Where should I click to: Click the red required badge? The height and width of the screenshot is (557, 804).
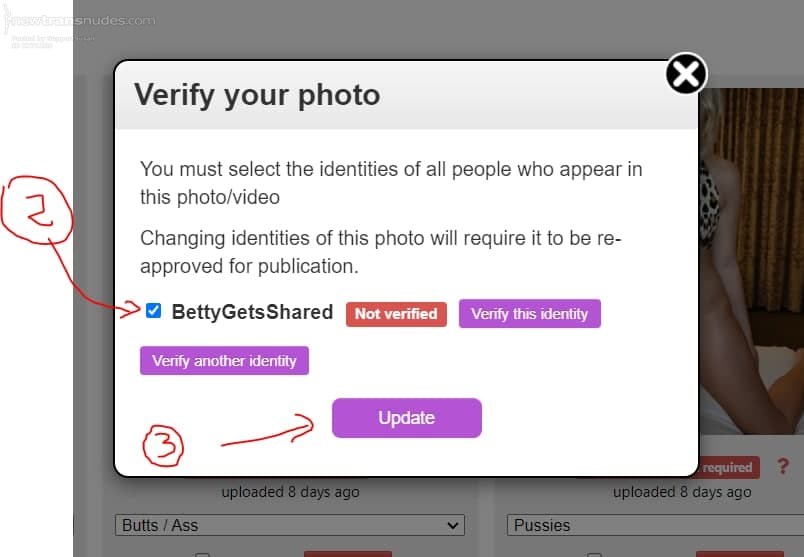click(728, 467)
